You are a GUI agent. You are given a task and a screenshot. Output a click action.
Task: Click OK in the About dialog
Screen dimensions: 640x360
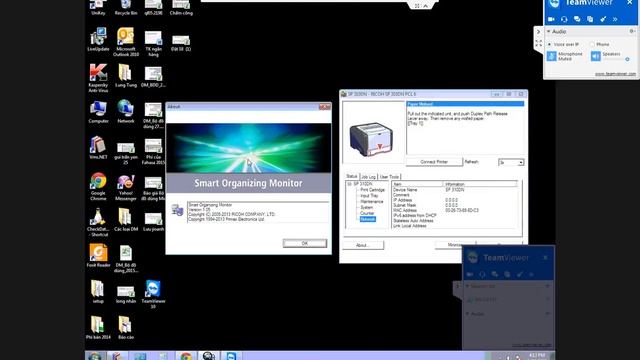click(305, 243)
